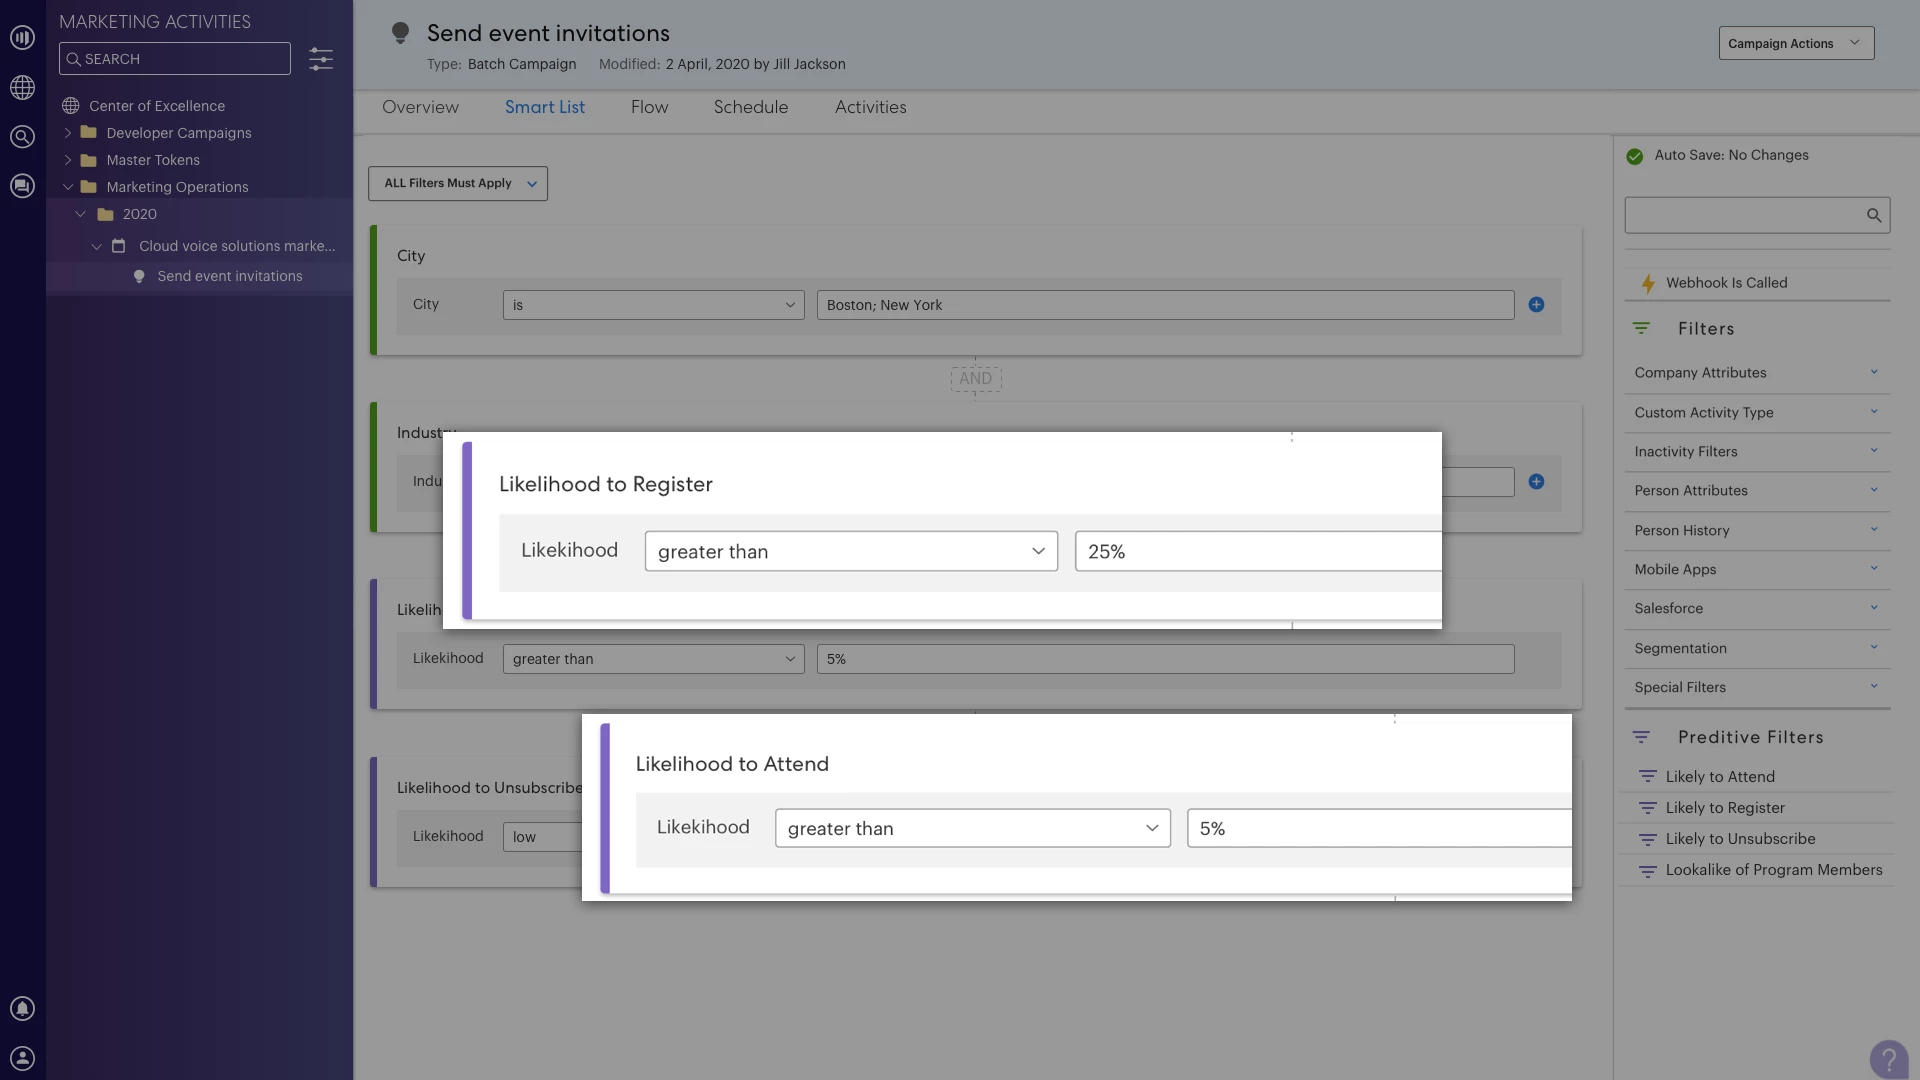Click the notifications bell icon
The image size is (1920, 1080).
[x=22, y=1009]
